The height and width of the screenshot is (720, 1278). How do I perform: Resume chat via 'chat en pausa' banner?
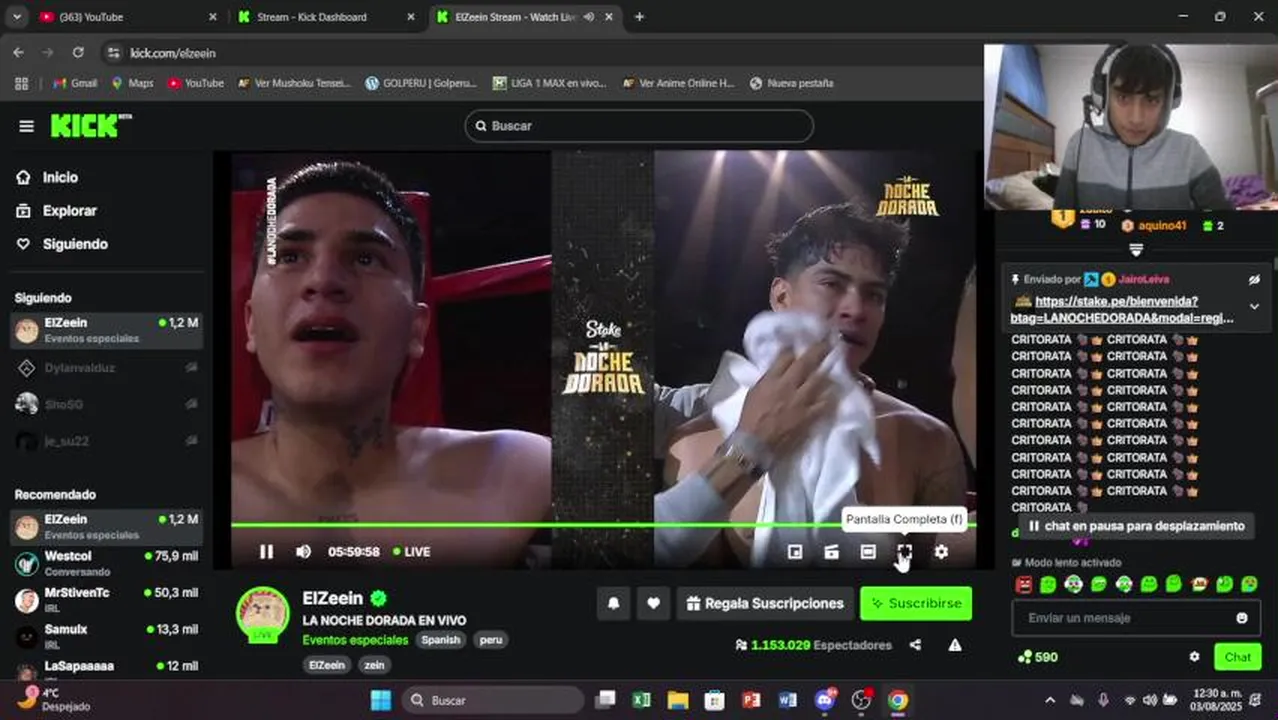coord(1135,526)
